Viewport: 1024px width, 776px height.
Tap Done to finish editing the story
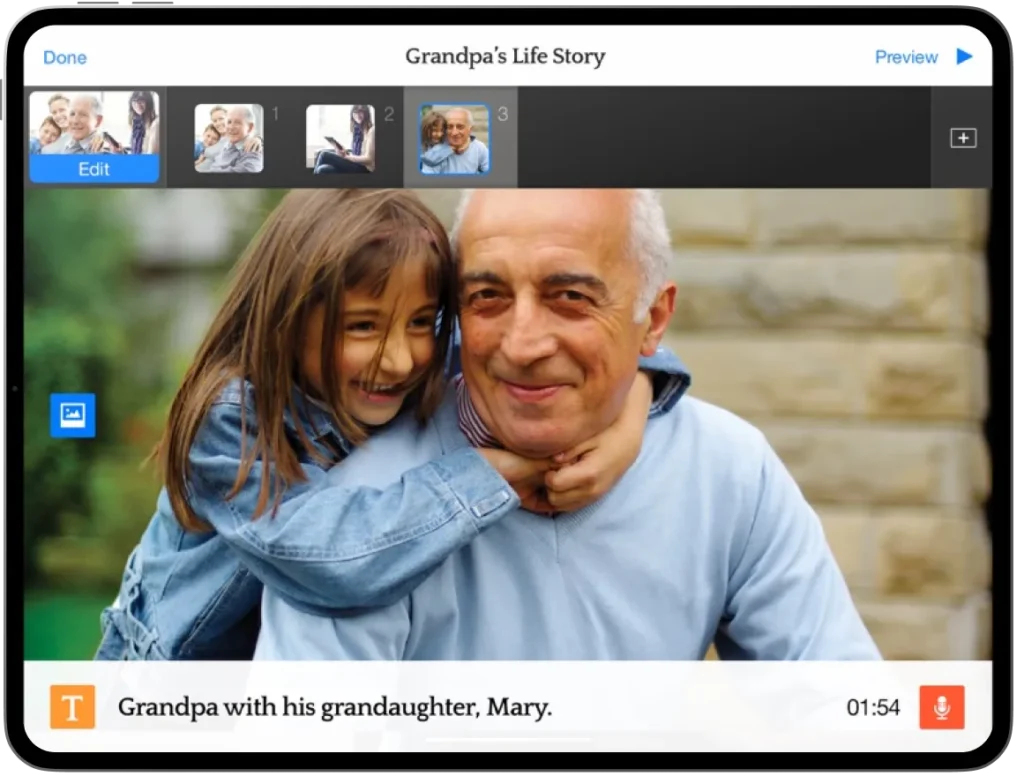tap(65, 57)
